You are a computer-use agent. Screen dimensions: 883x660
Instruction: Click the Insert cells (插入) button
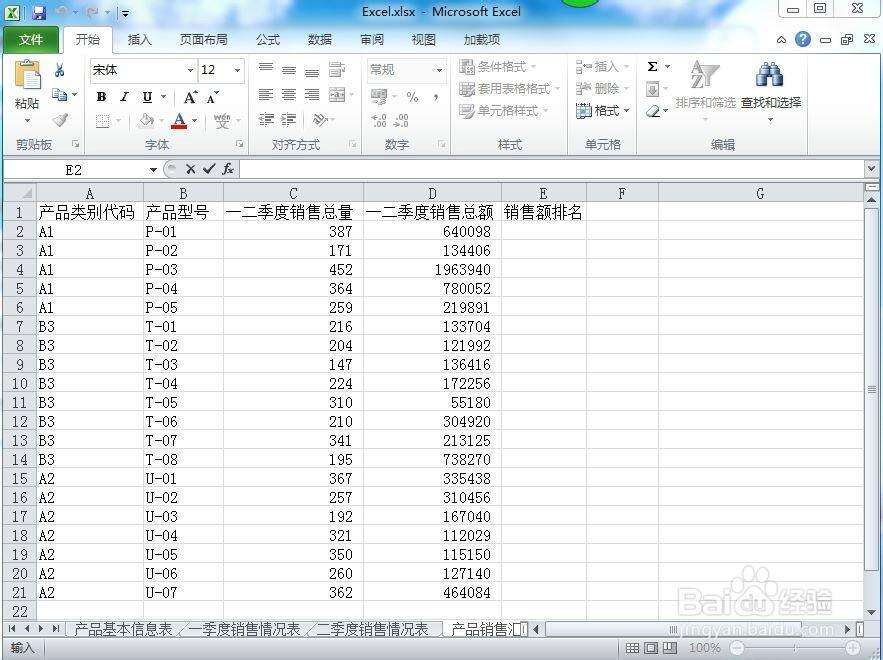[x=602, y=67]
